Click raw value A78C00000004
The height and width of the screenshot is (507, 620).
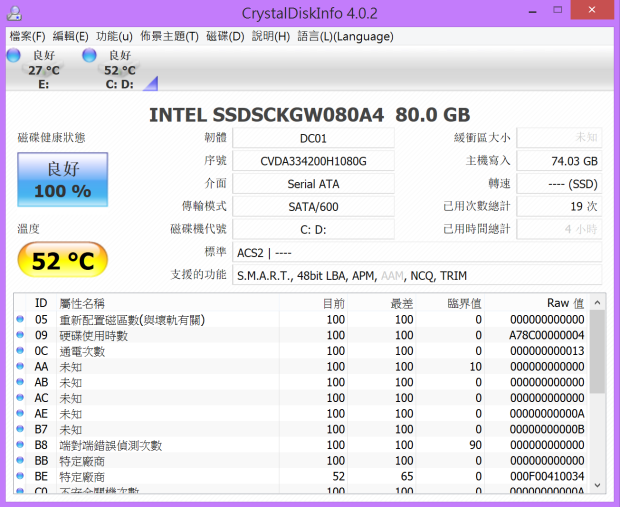(x=546, y=335)
